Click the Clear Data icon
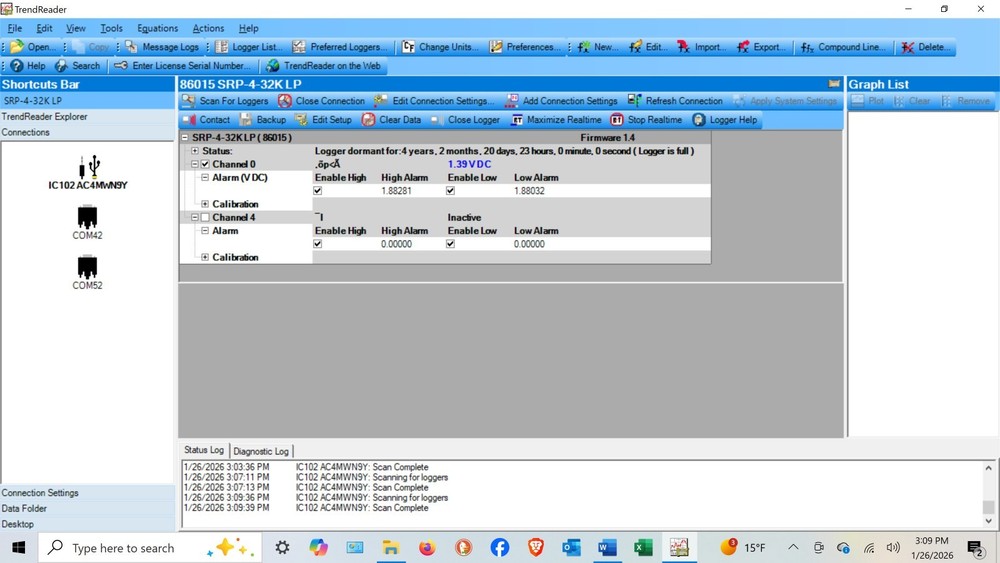This screenshot has width=1000, height=563. [369, 120]
